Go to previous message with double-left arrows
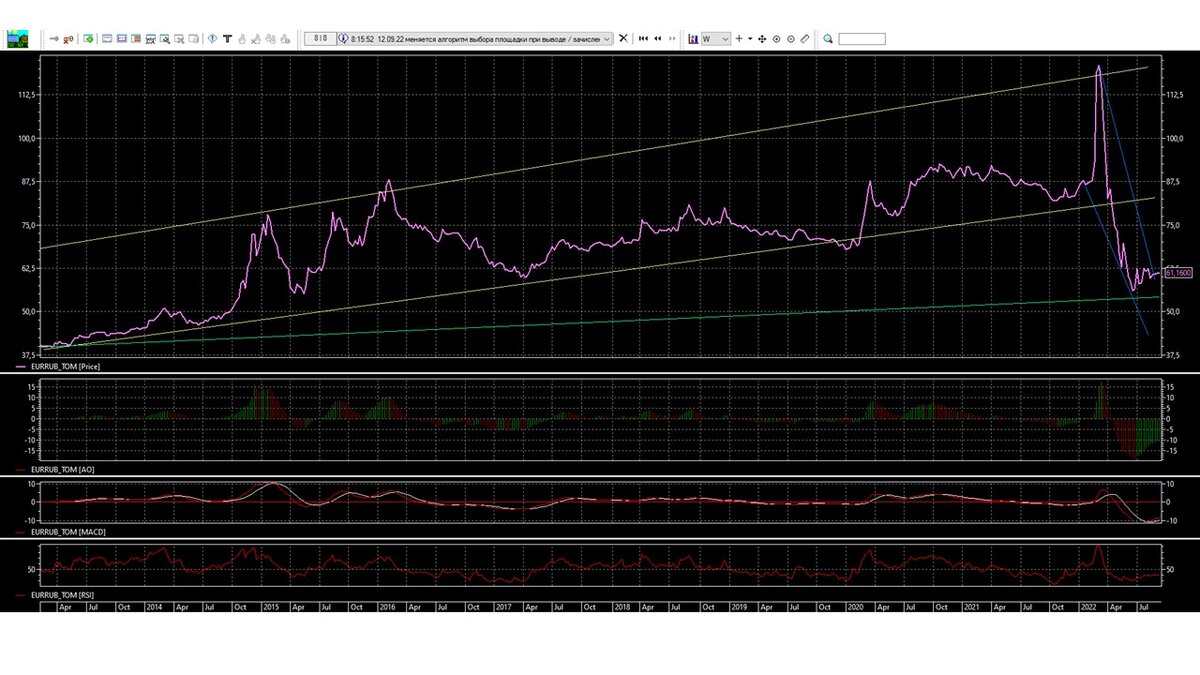 (658, 38)
